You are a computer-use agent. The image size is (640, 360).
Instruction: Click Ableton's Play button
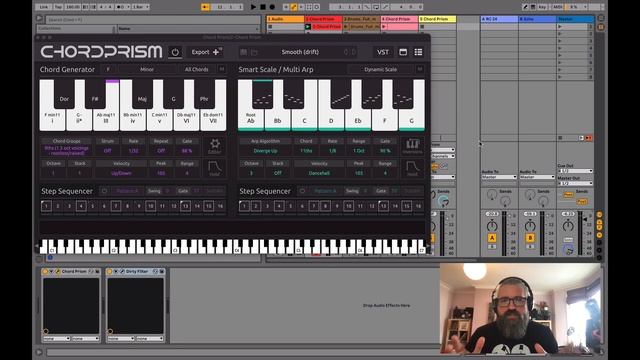click(x=253, y=7)
